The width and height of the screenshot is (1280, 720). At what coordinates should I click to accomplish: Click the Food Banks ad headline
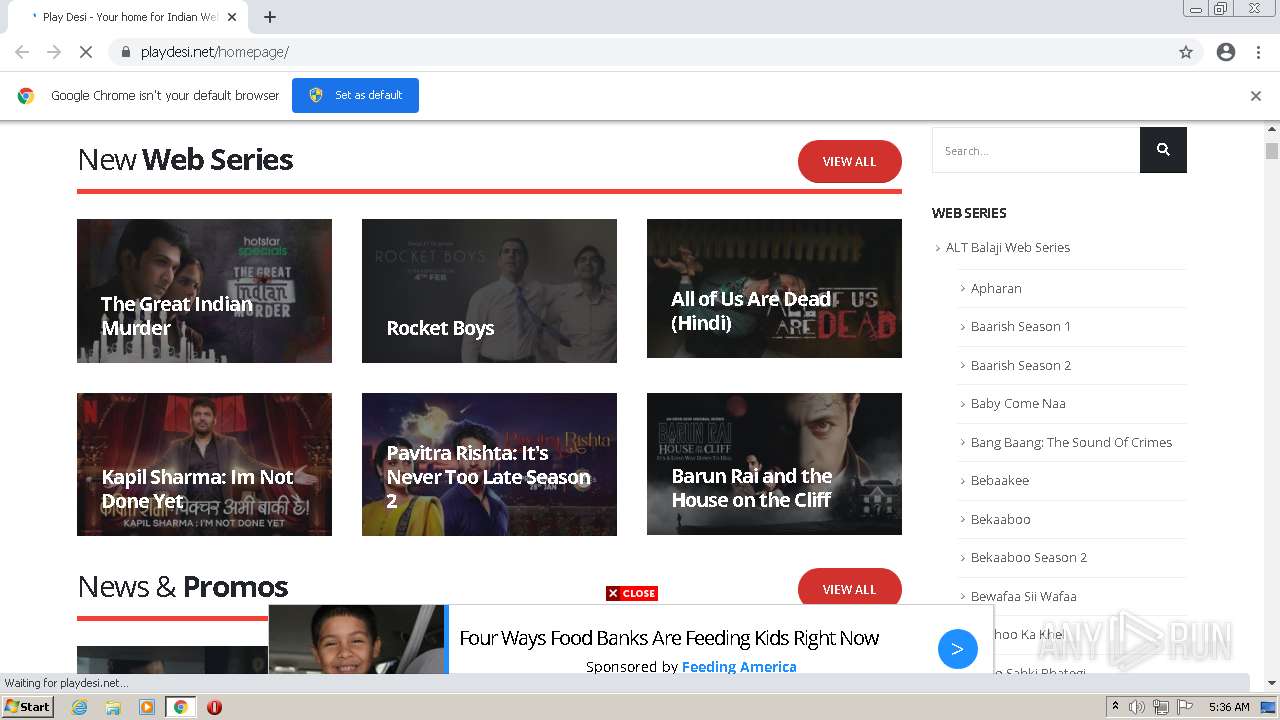click(x=669, y=638)
